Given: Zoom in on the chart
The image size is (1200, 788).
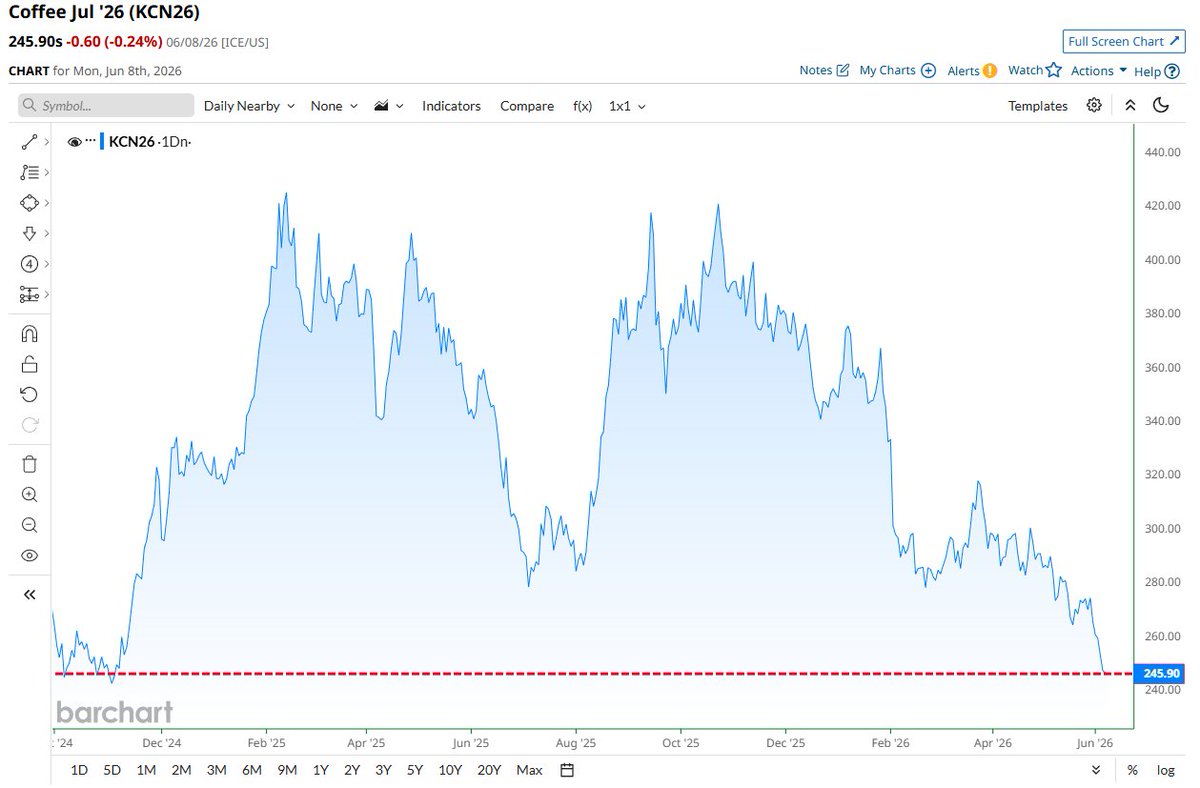Looking at the screenshot, I should click(x=29, y=495).
